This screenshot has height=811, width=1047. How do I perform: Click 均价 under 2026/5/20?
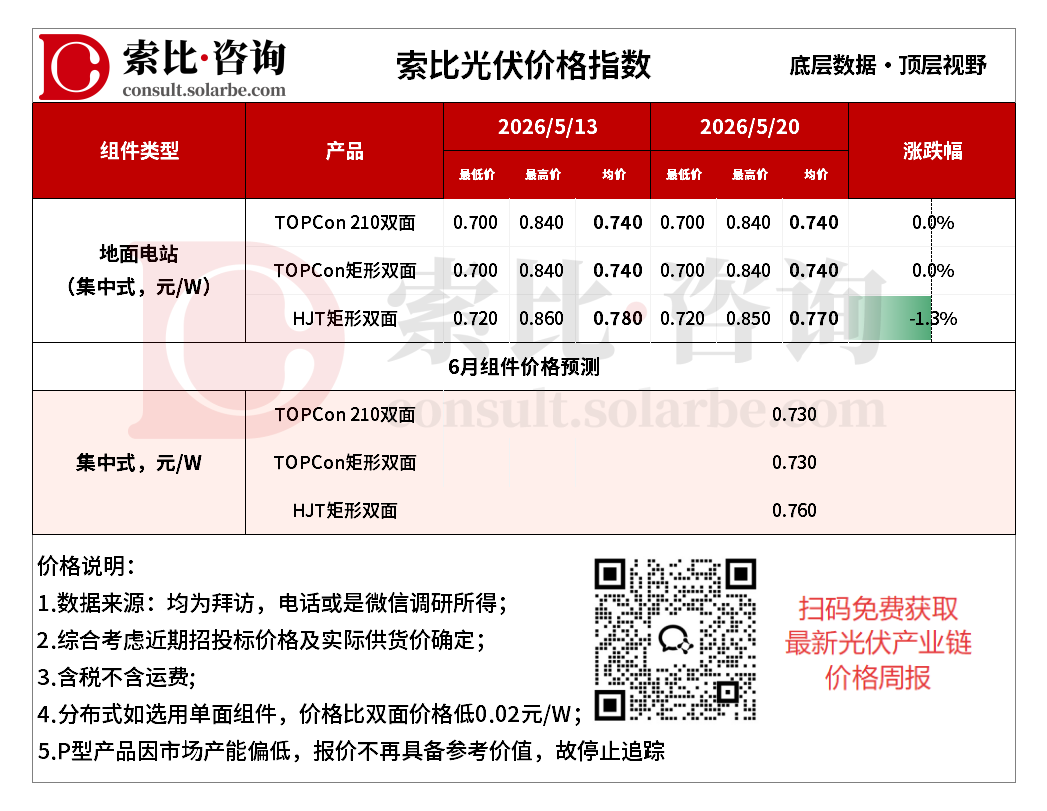point(815,175)
